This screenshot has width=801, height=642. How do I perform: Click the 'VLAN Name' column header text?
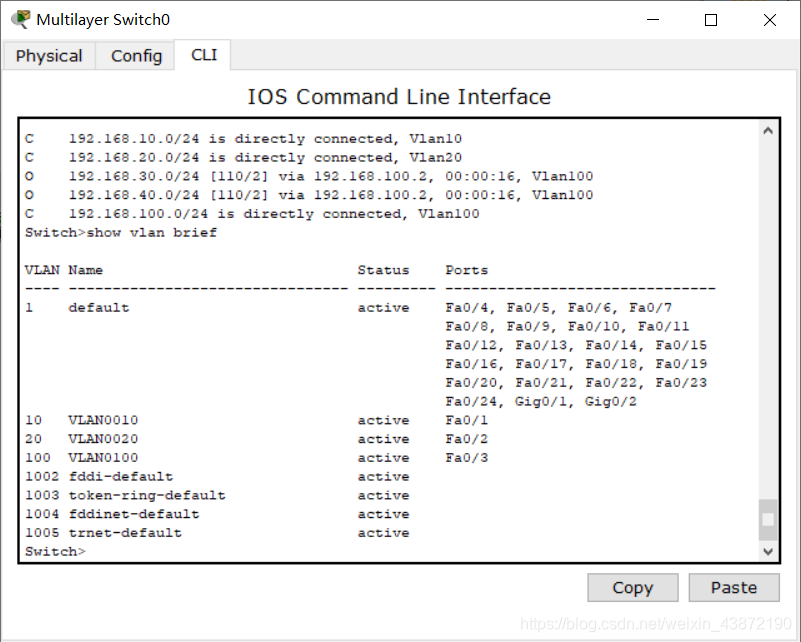click(64, 270)
